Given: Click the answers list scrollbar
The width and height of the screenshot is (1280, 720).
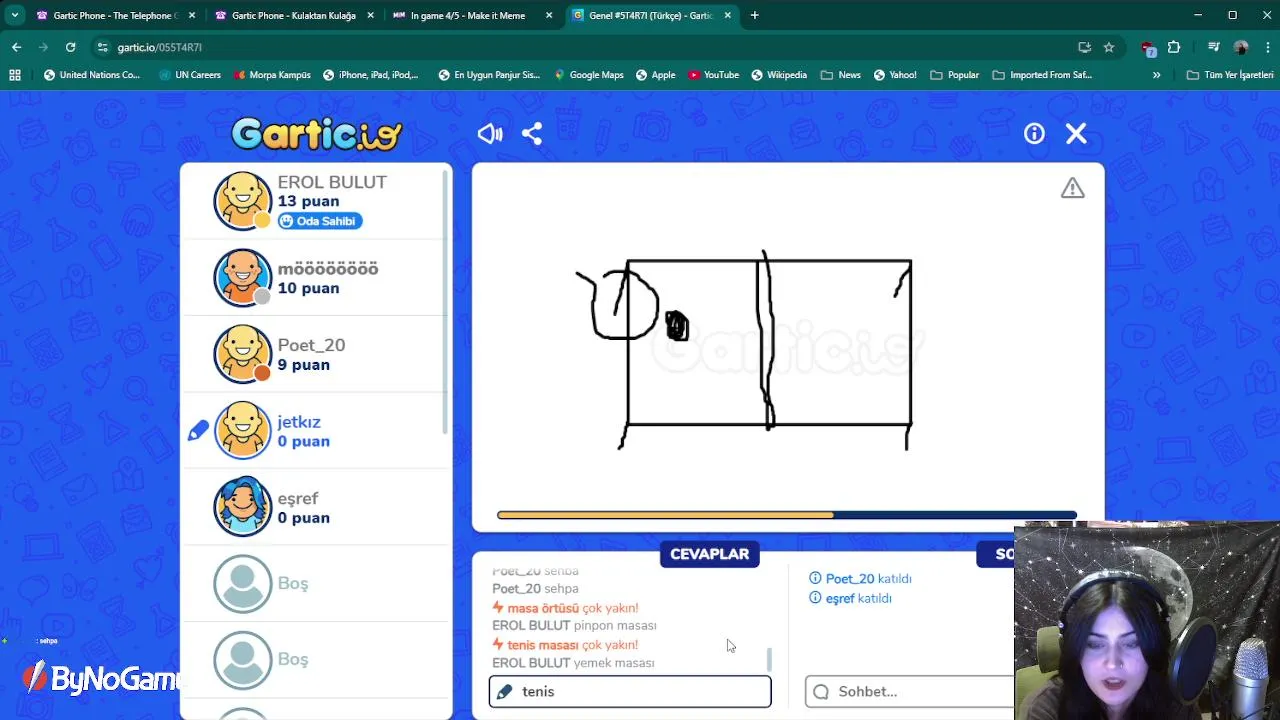Looking at the screenshot, I should [x=769, y=660].
